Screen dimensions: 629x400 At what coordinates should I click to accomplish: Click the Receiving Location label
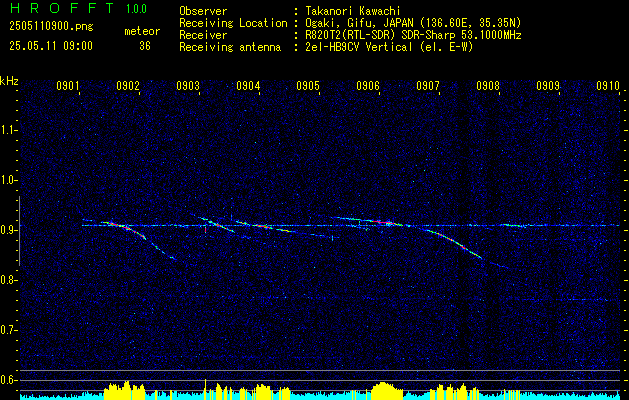[233, 23]
